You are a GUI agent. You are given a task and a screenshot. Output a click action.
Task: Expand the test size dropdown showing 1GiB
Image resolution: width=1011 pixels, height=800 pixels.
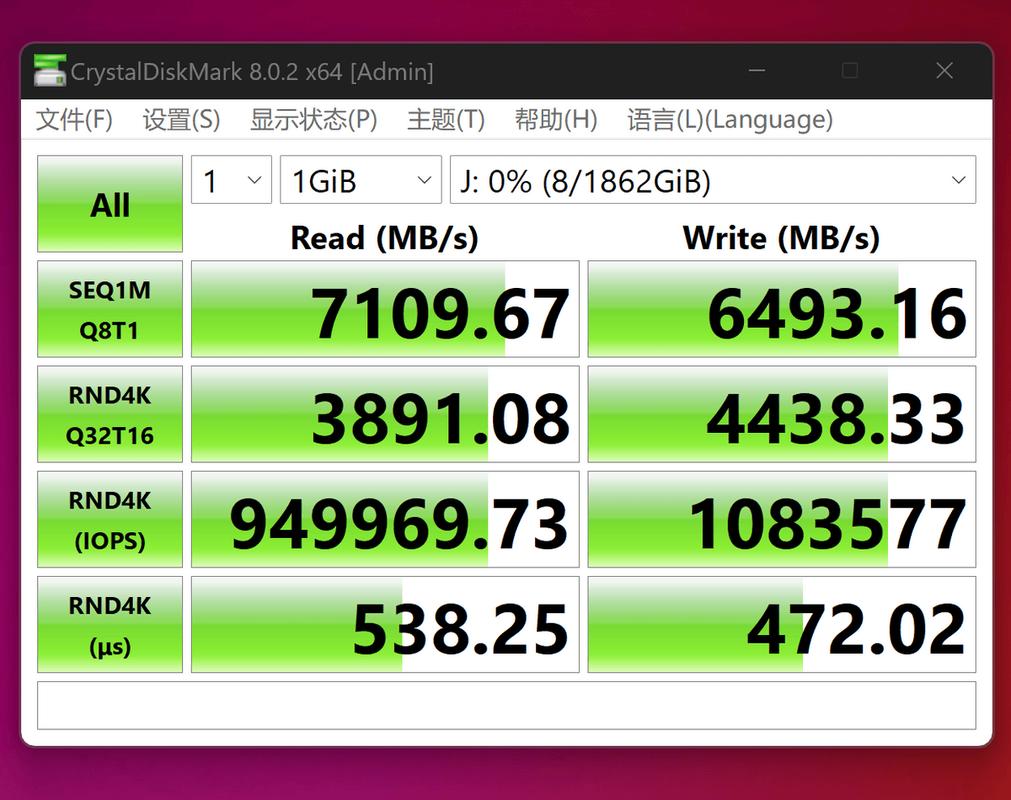360,180
